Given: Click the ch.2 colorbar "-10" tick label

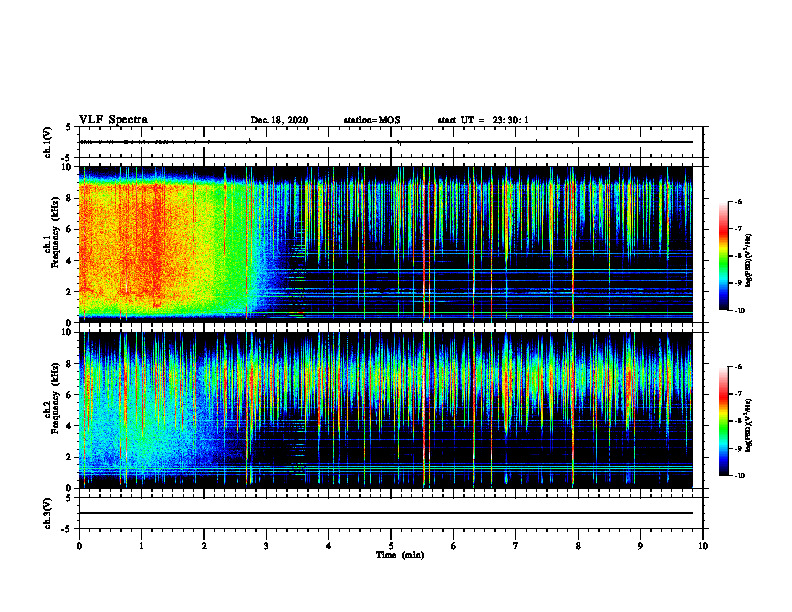Looking at the screenshot, I should 739,475.
